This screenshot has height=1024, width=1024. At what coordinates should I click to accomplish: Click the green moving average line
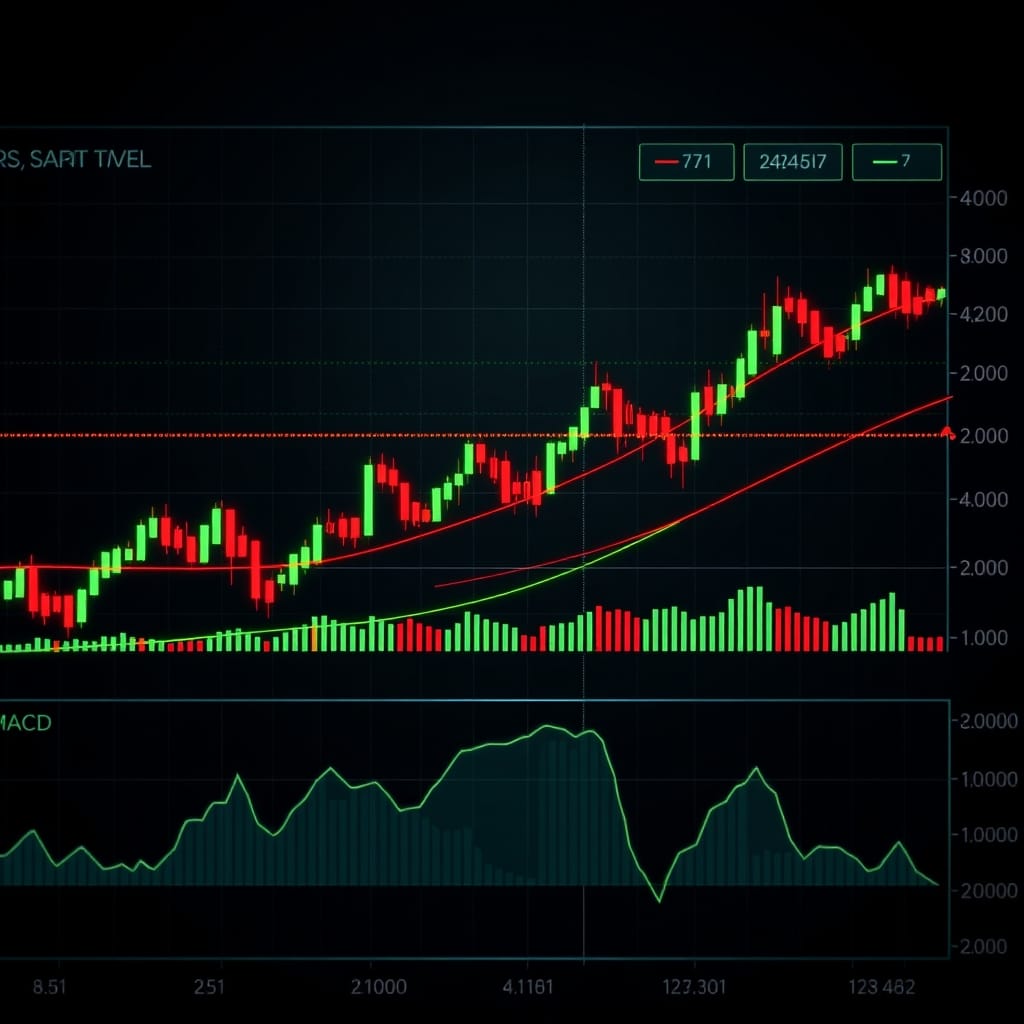click(x=500, y=595)
